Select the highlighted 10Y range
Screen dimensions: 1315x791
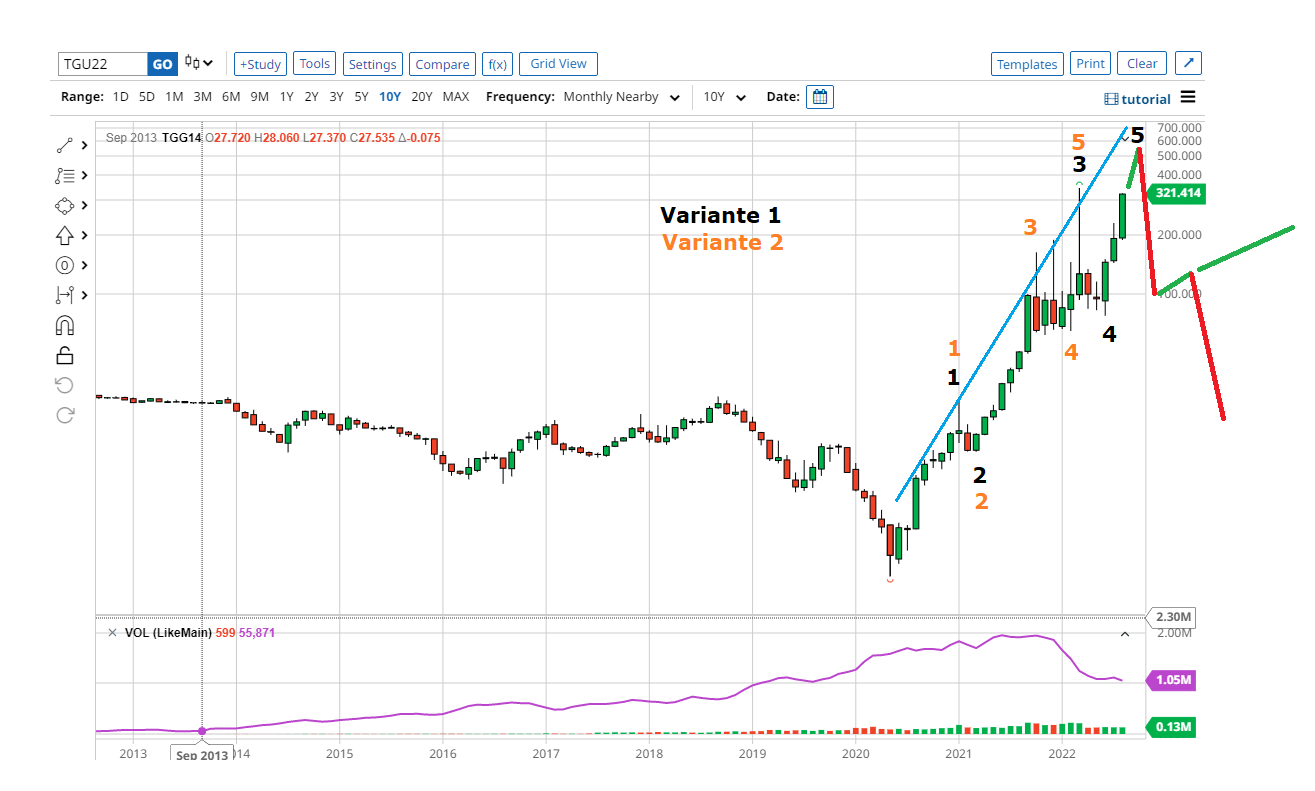point(390,97)
